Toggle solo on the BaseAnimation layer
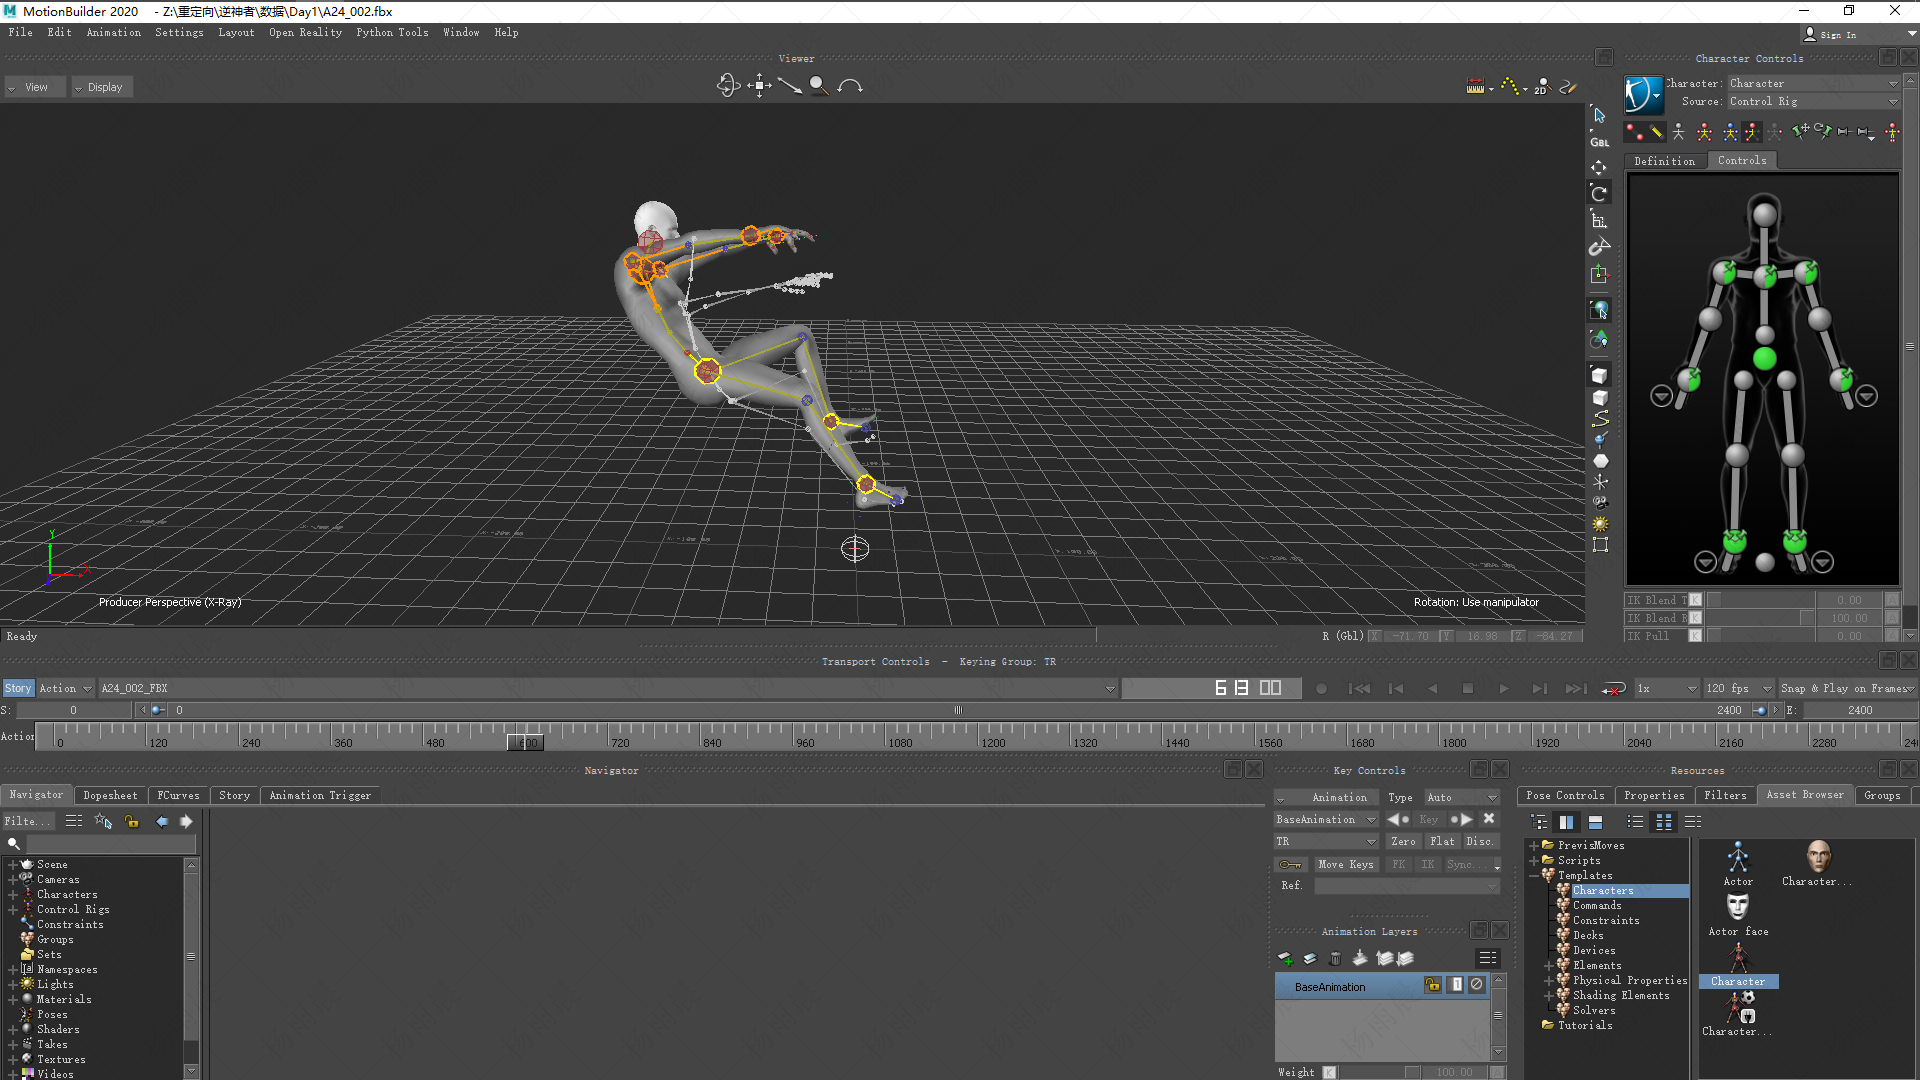The image size is (1920, 1080). [1456, 985]
